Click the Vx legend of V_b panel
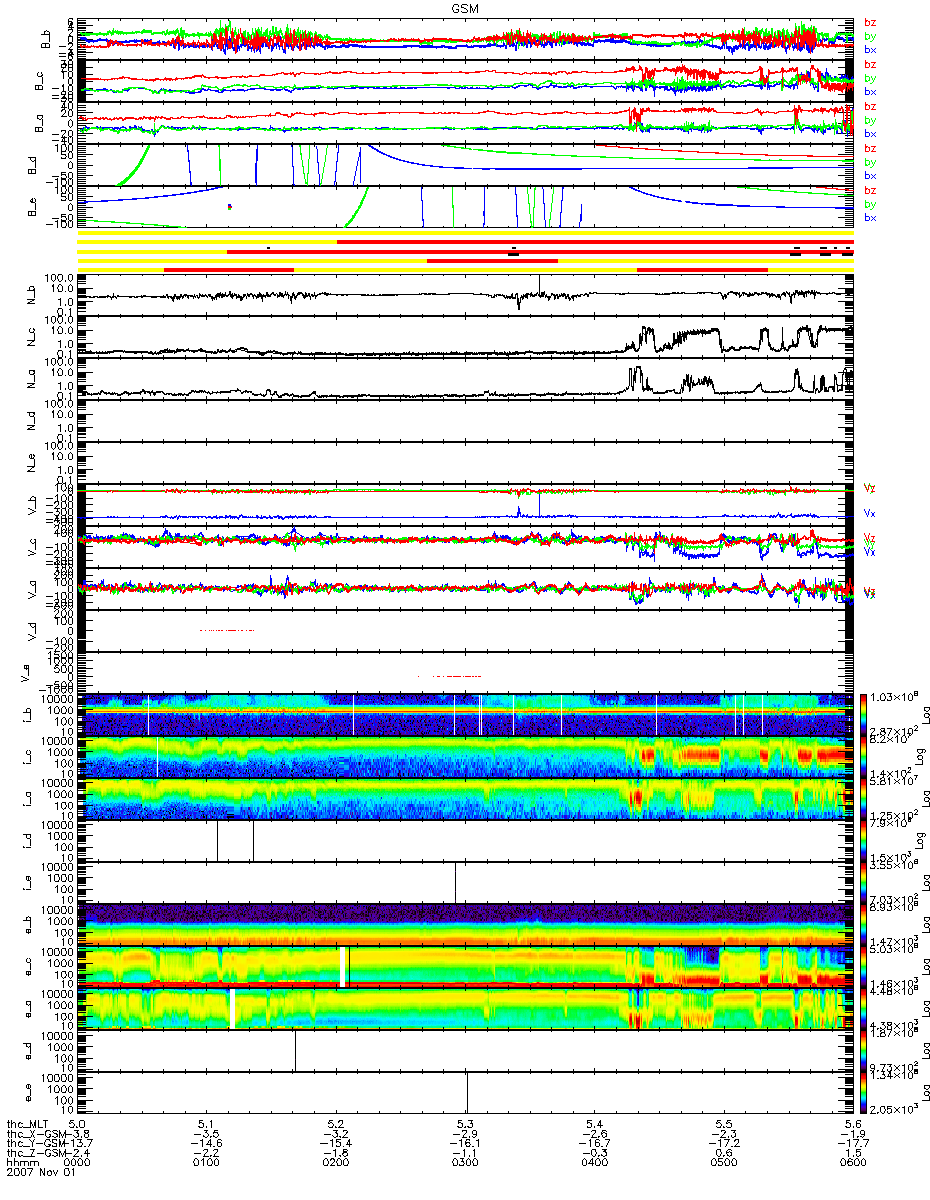 click(x=870, y=513)
